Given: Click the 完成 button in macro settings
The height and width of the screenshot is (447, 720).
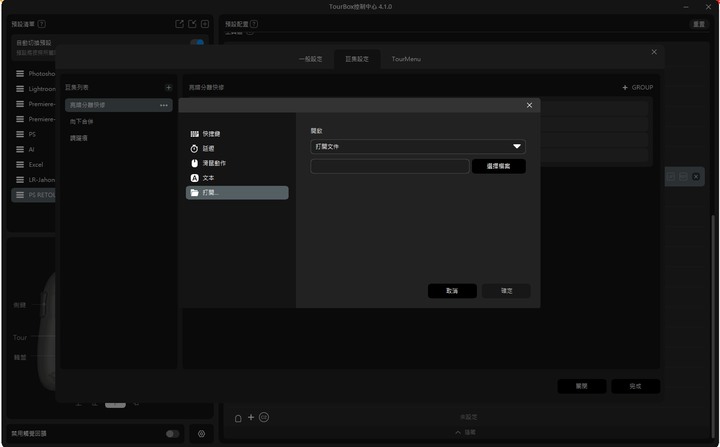Looking at the screenshot, I should pyautogui.click(x=636, y=386).
